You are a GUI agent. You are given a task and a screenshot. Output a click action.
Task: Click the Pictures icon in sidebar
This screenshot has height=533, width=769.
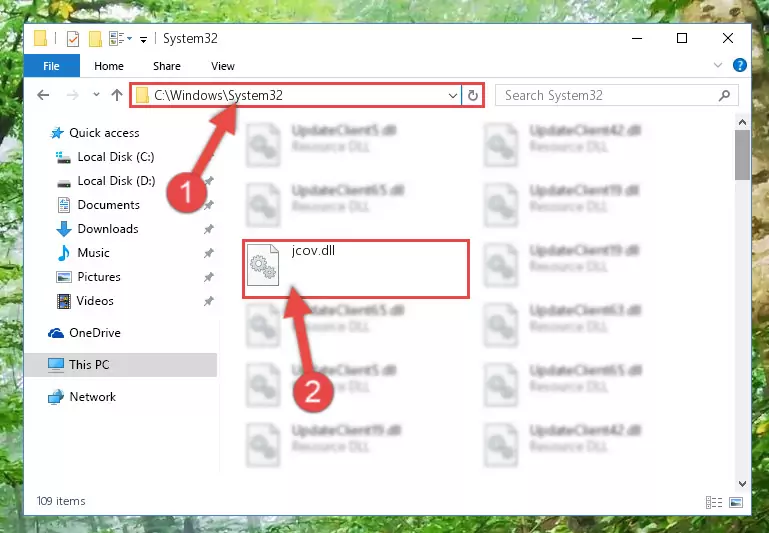pyautogui.click(x=64, y=277)
